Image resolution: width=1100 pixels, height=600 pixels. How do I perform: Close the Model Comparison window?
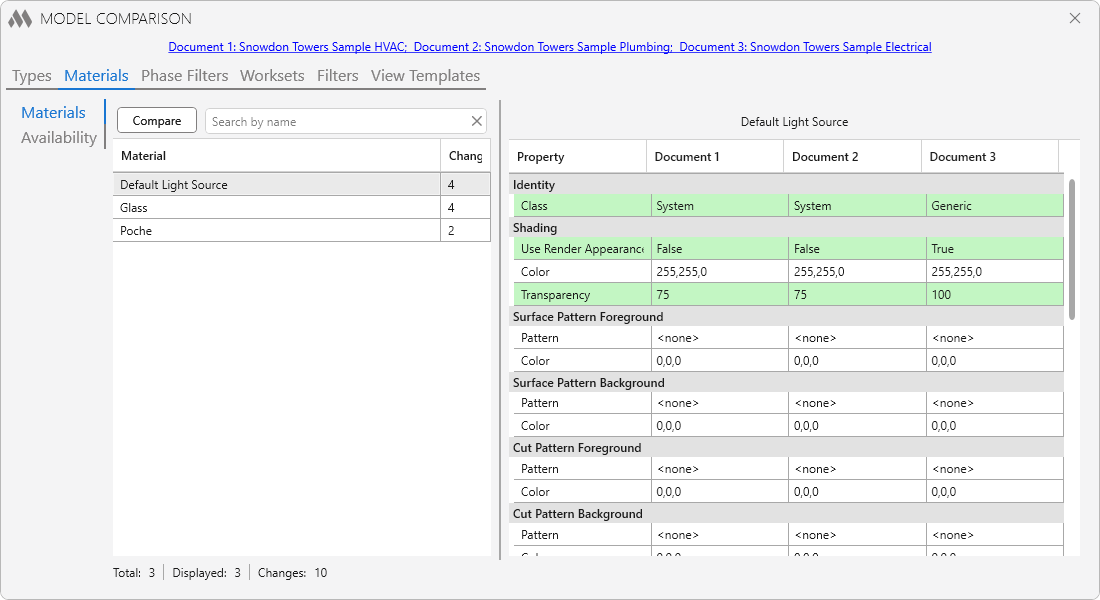click(1075, 18)
